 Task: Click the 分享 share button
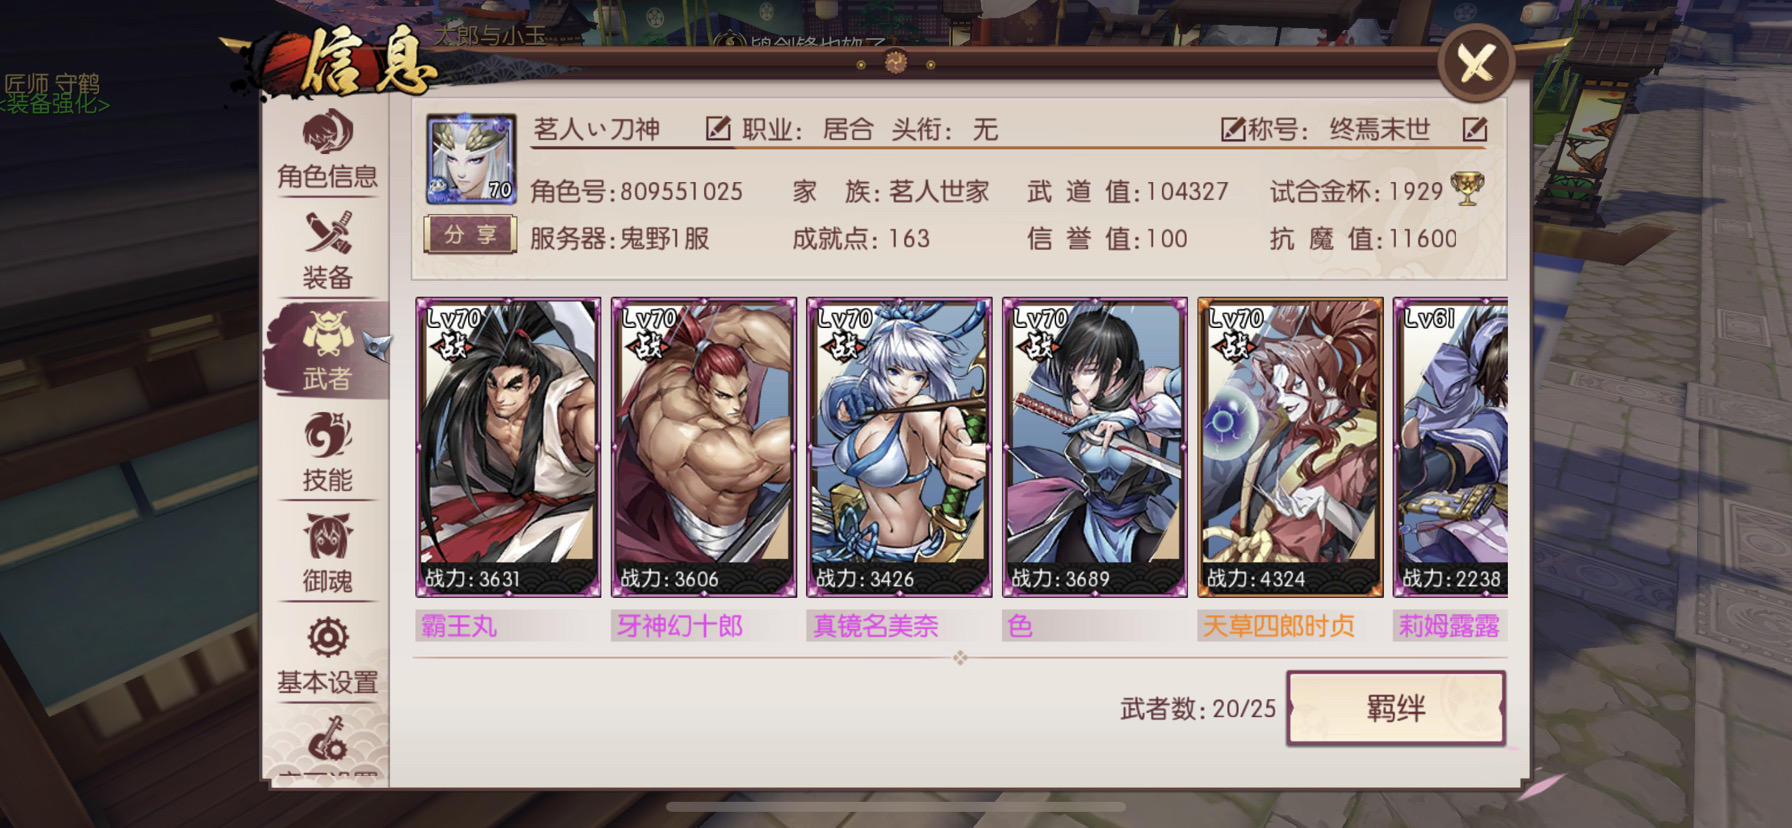coord(470,235)
